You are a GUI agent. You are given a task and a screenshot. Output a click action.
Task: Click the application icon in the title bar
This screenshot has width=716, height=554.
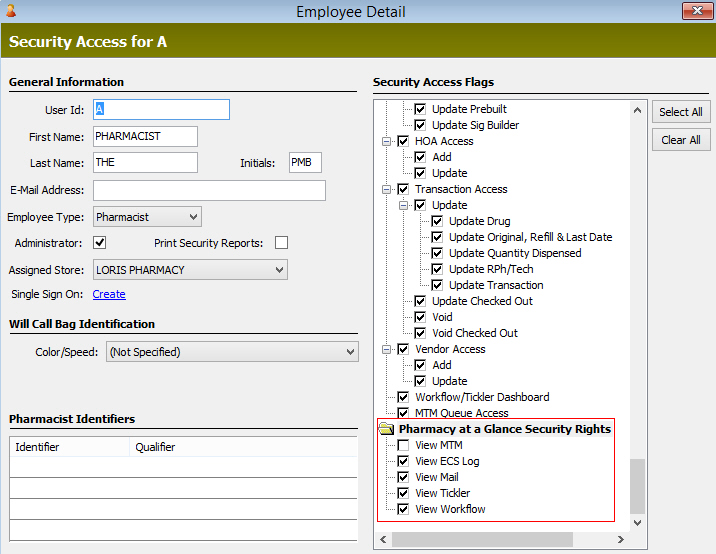point(11,11)
